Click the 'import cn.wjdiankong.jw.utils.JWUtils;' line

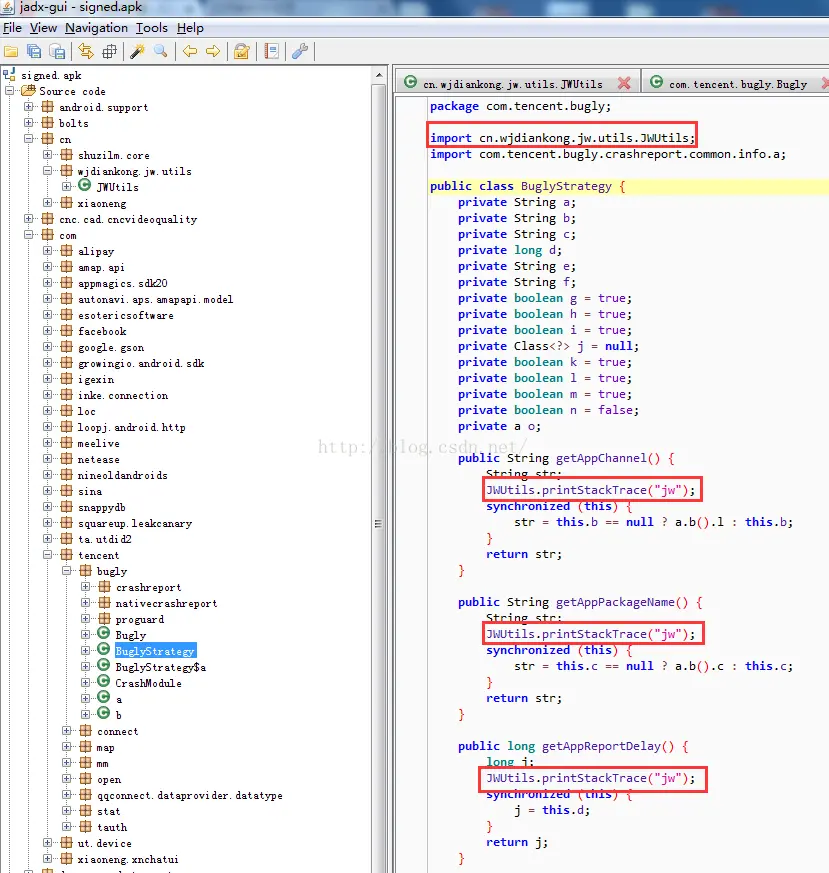[562, 138]
